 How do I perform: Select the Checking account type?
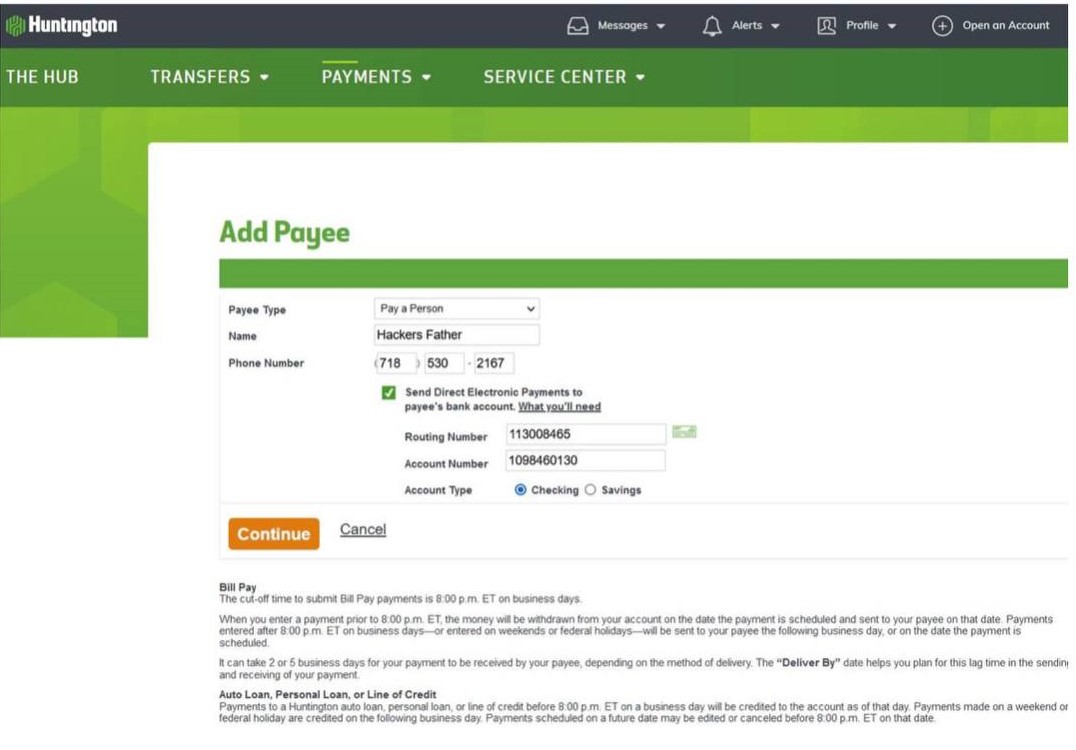520,490
